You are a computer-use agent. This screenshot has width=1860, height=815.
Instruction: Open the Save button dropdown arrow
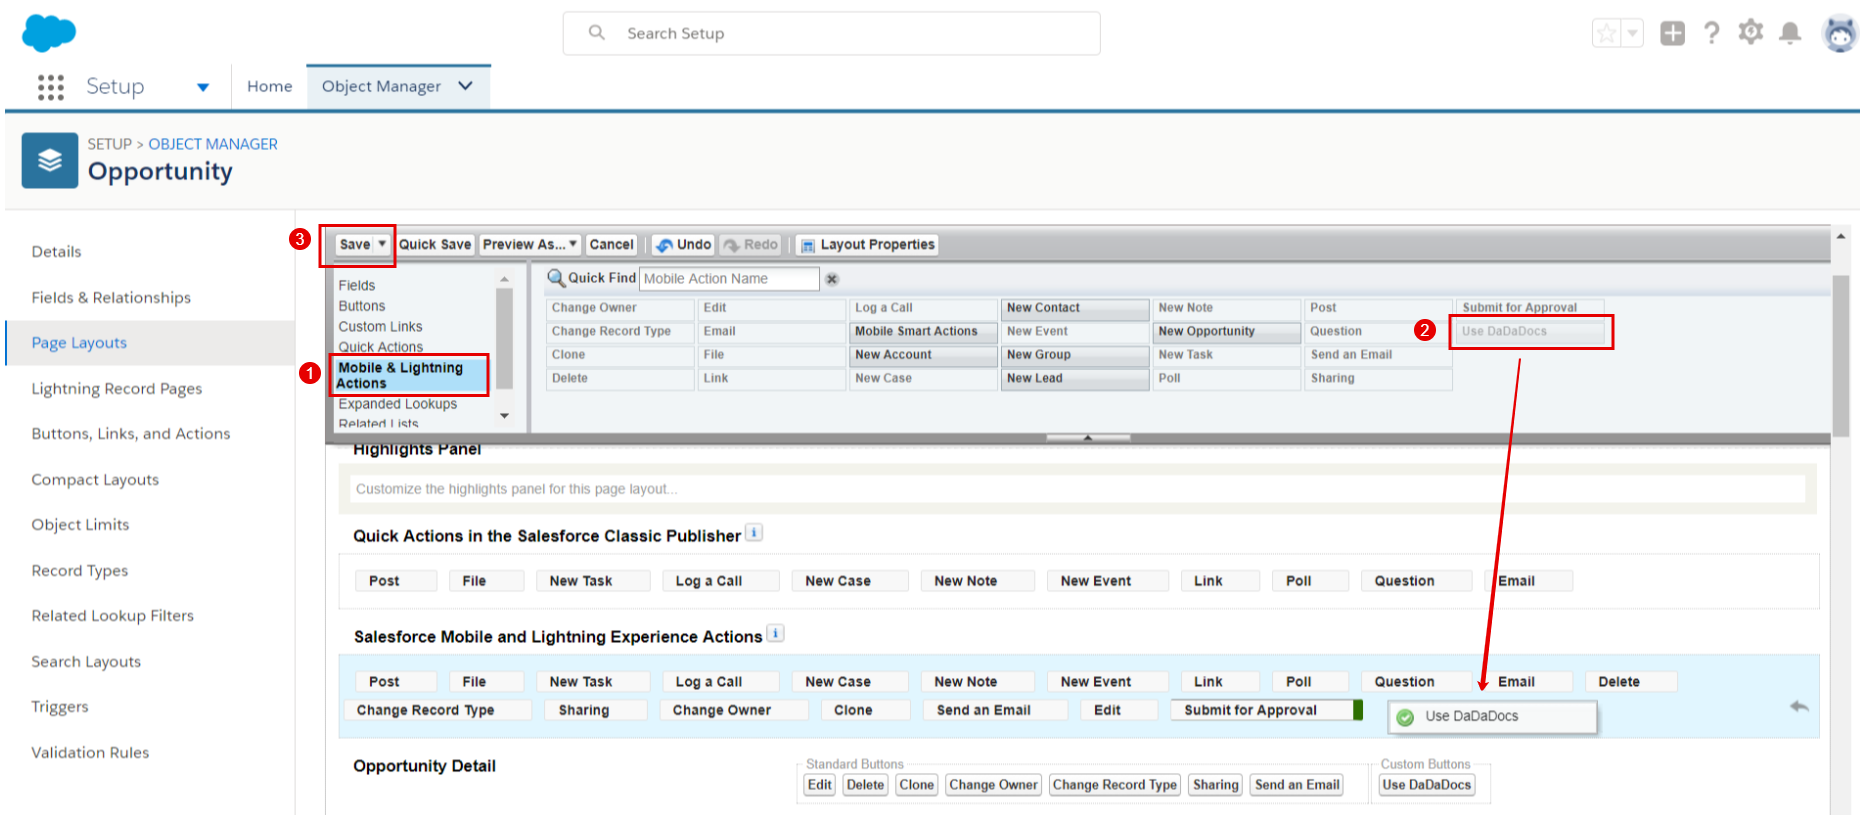click(x=382, y=244)
